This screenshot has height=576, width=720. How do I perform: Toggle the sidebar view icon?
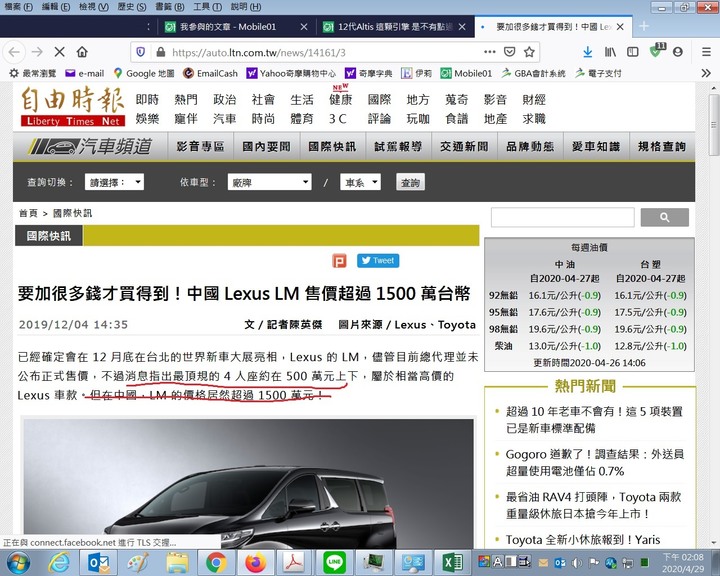(x=633, y=52)
